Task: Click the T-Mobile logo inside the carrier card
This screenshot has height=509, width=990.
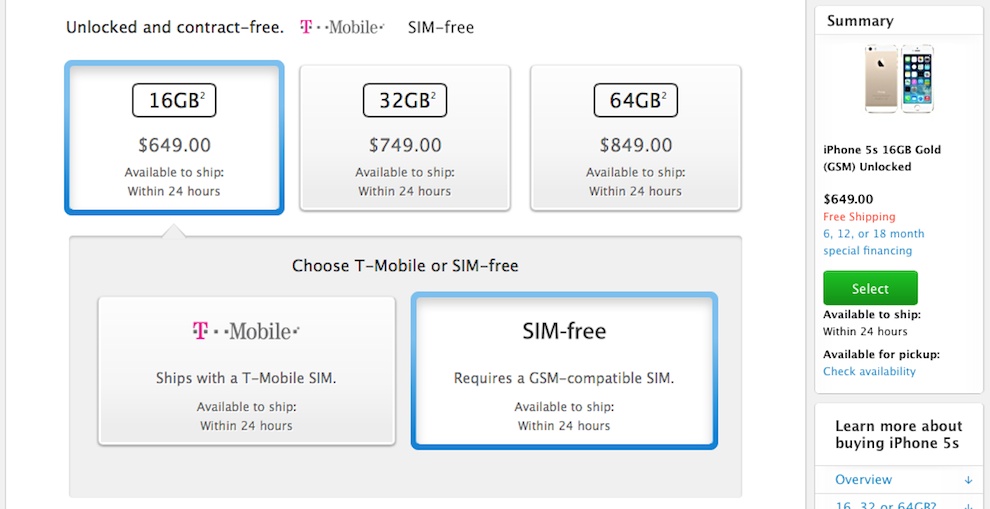Action: 246,330
